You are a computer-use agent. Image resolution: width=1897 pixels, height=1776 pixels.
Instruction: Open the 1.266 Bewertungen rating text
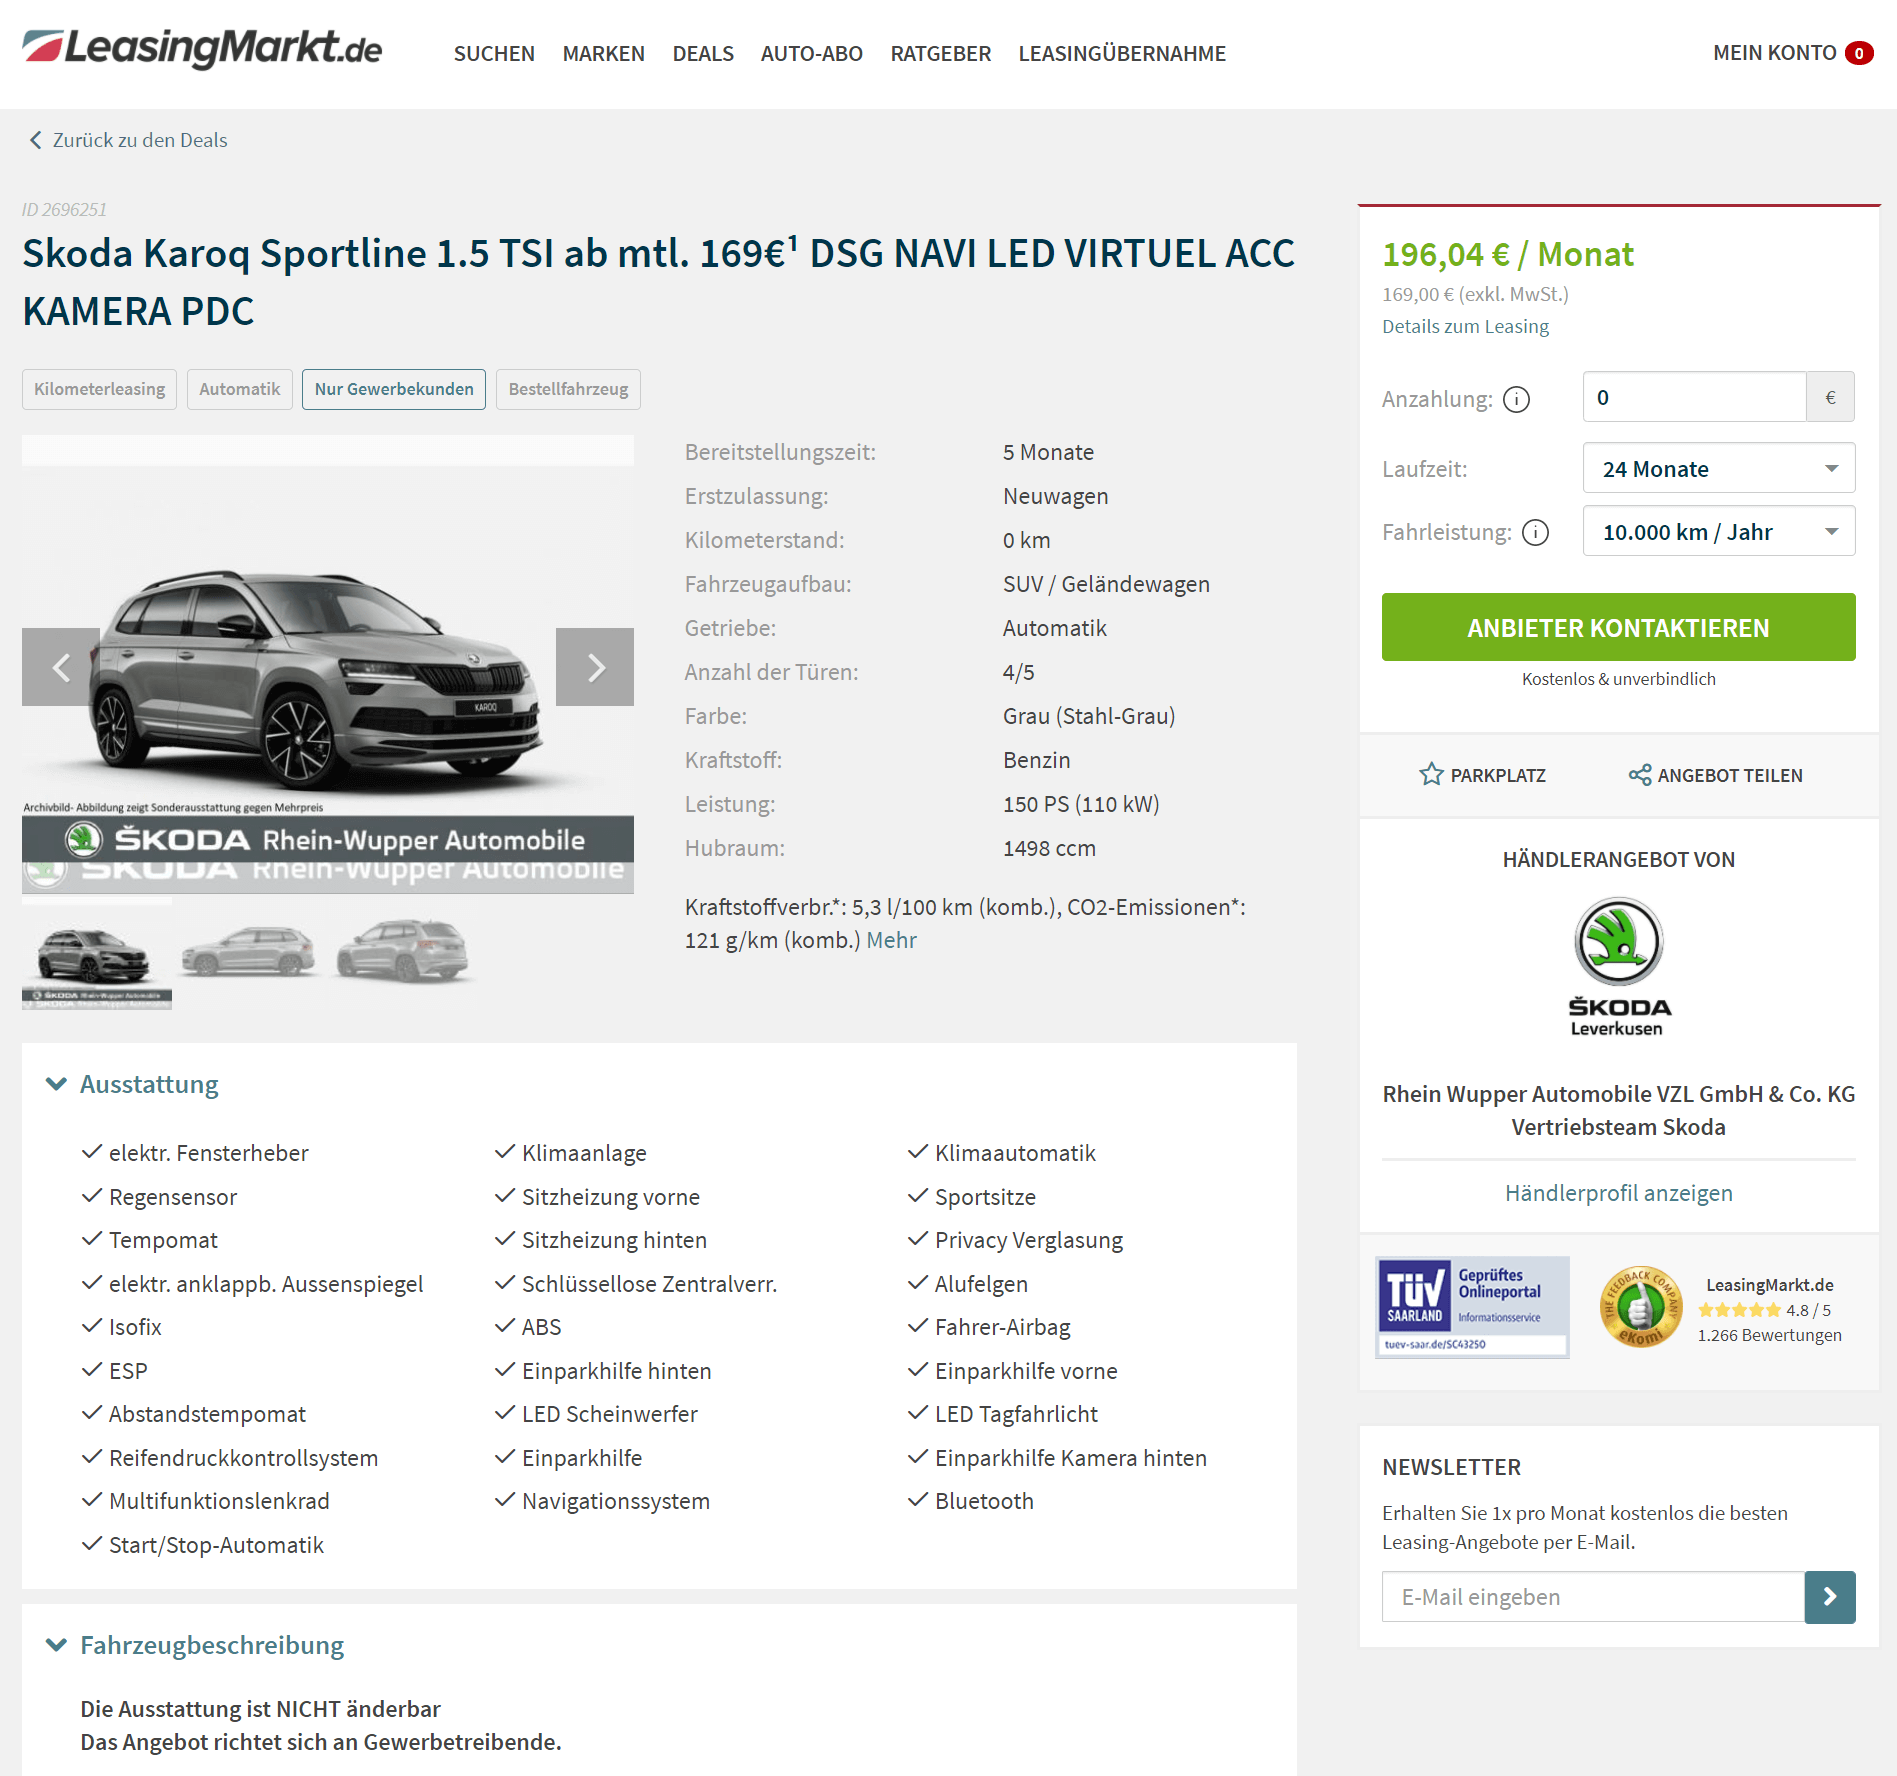(x=1769, y=1335)
